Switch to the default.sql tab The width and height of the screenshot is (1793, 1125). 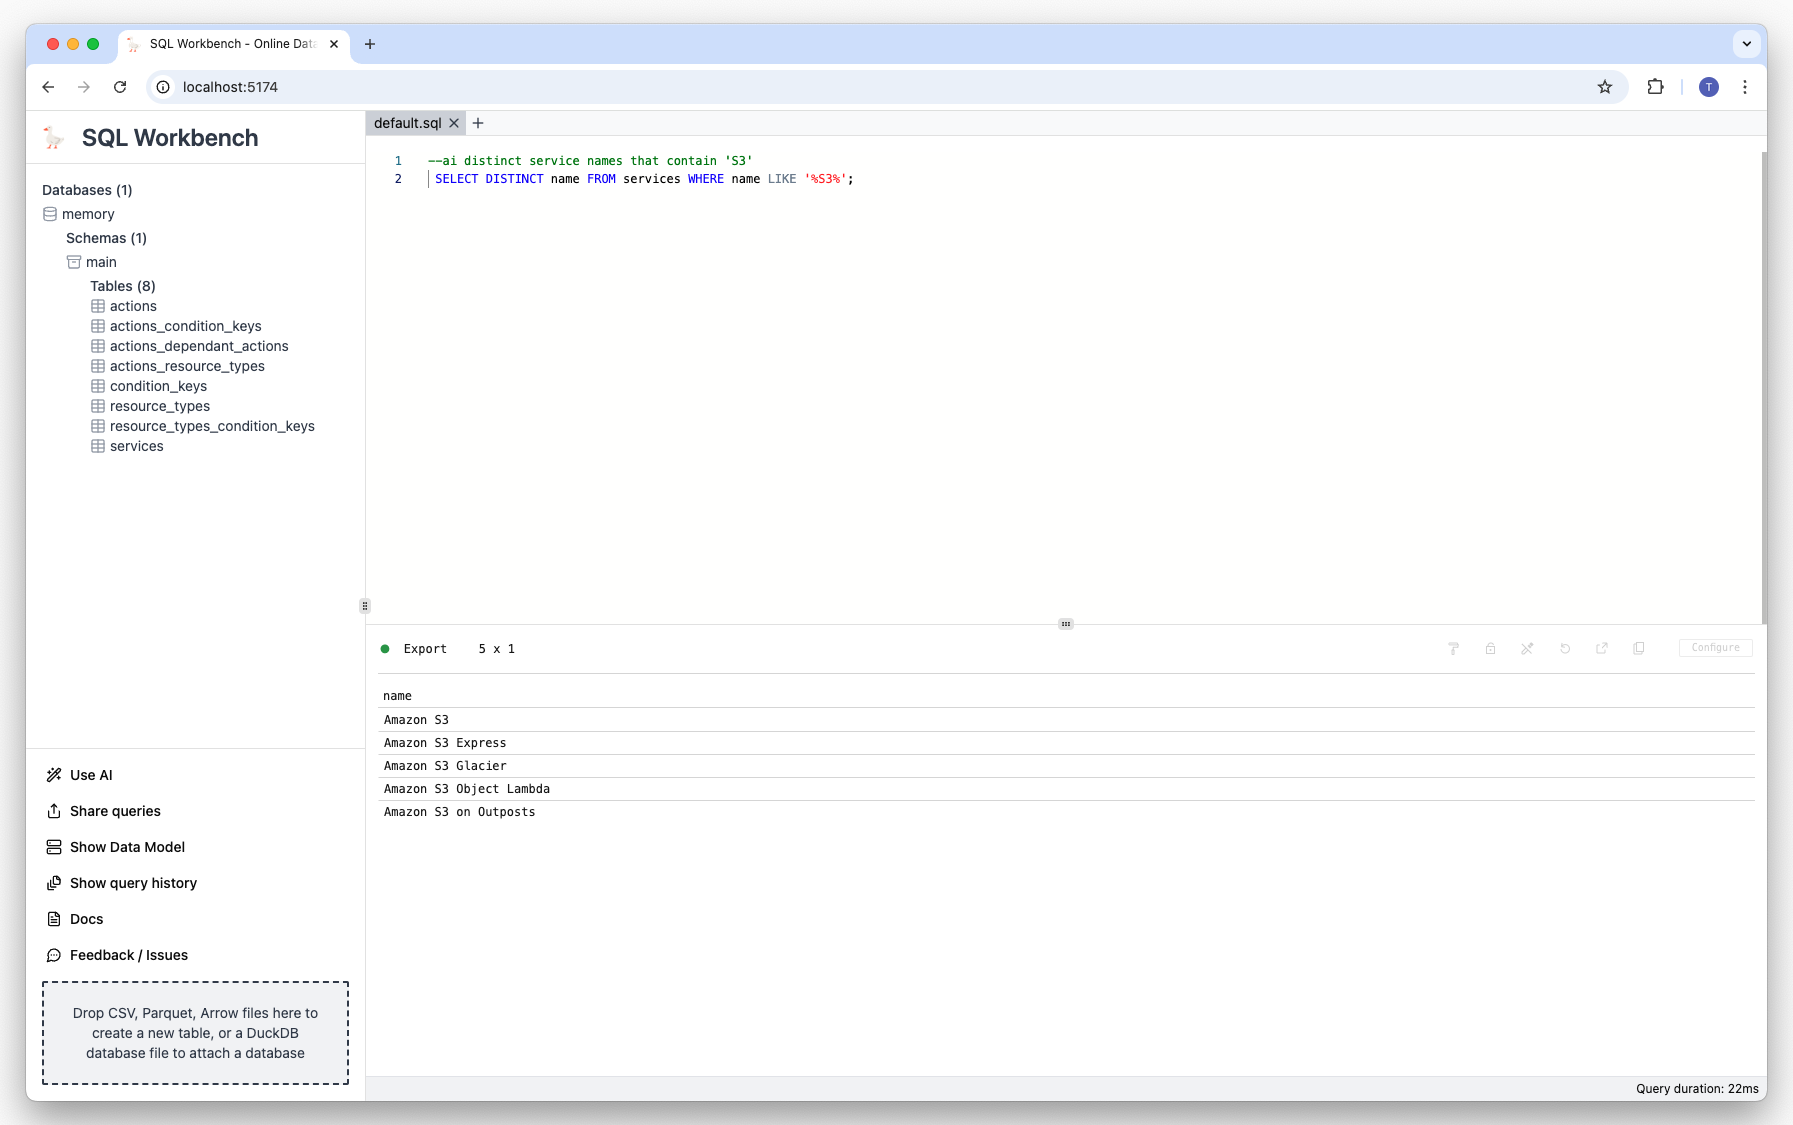point(407,123)
